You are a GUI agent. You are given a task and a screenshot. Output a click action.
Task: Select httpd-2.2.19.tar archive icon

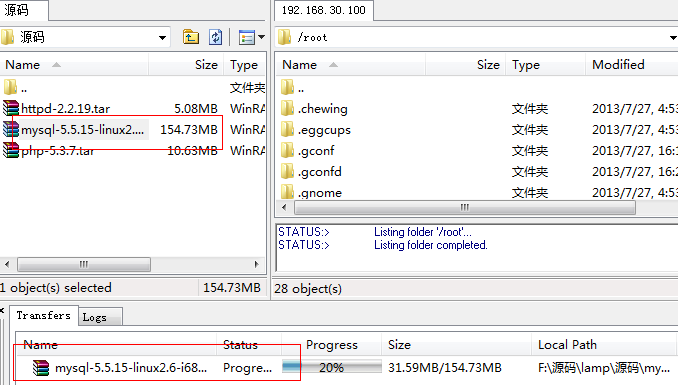pyautogui.click(x=11, y=108)
